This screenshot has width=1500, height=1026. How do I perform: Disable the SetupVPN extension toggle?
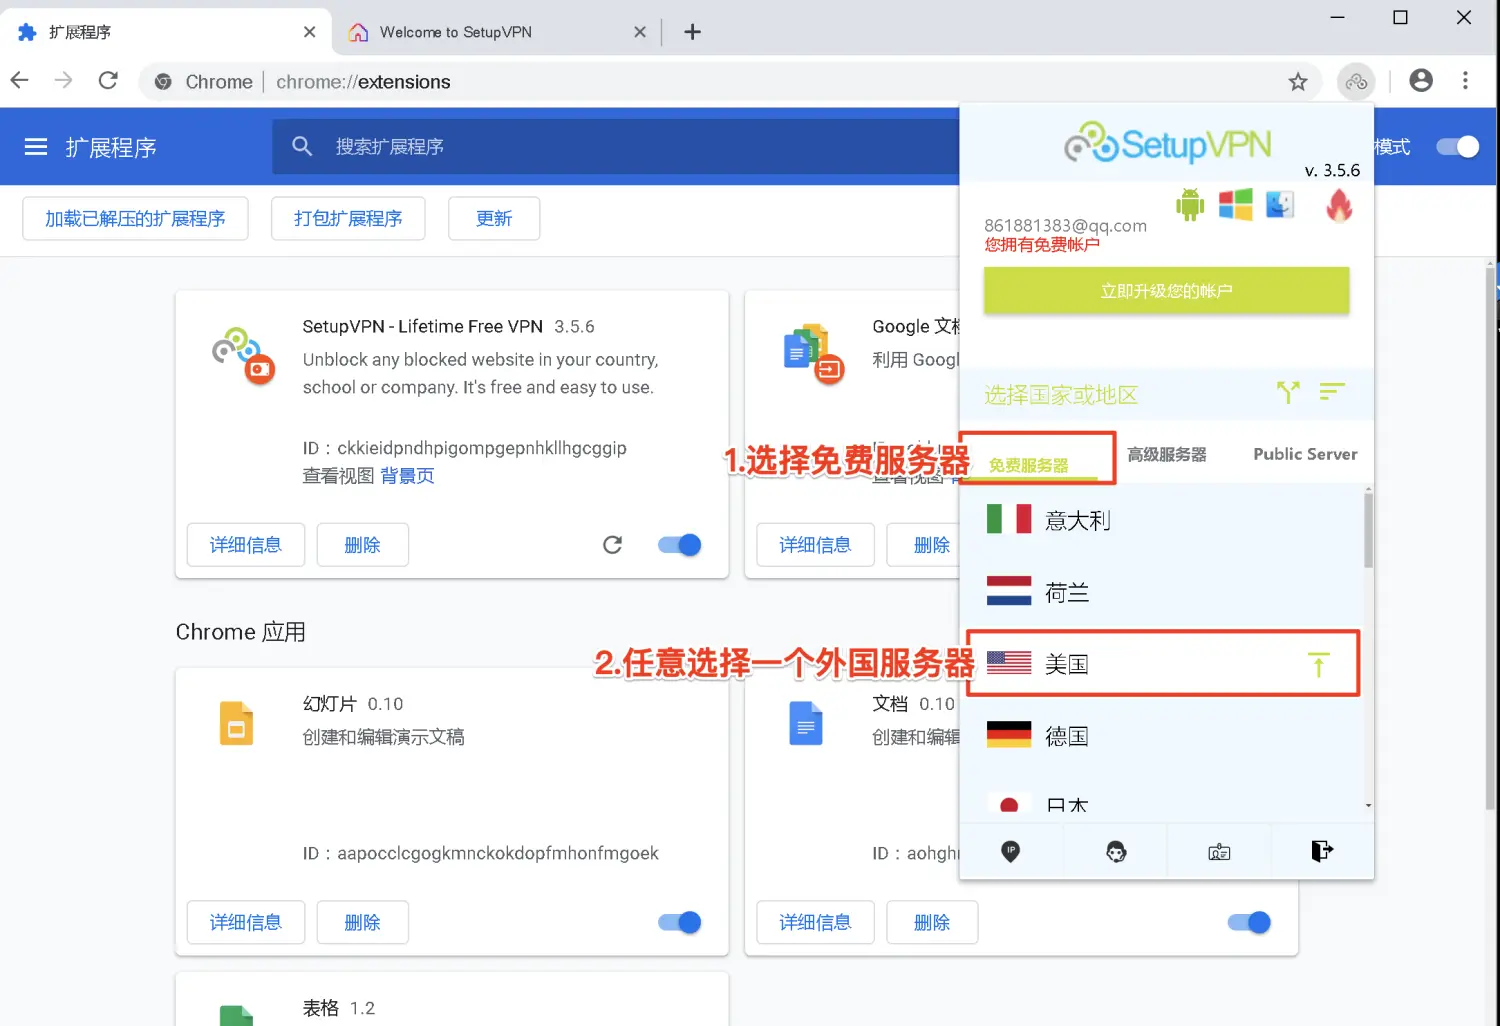pyautogui.click(x=680, y=545)
